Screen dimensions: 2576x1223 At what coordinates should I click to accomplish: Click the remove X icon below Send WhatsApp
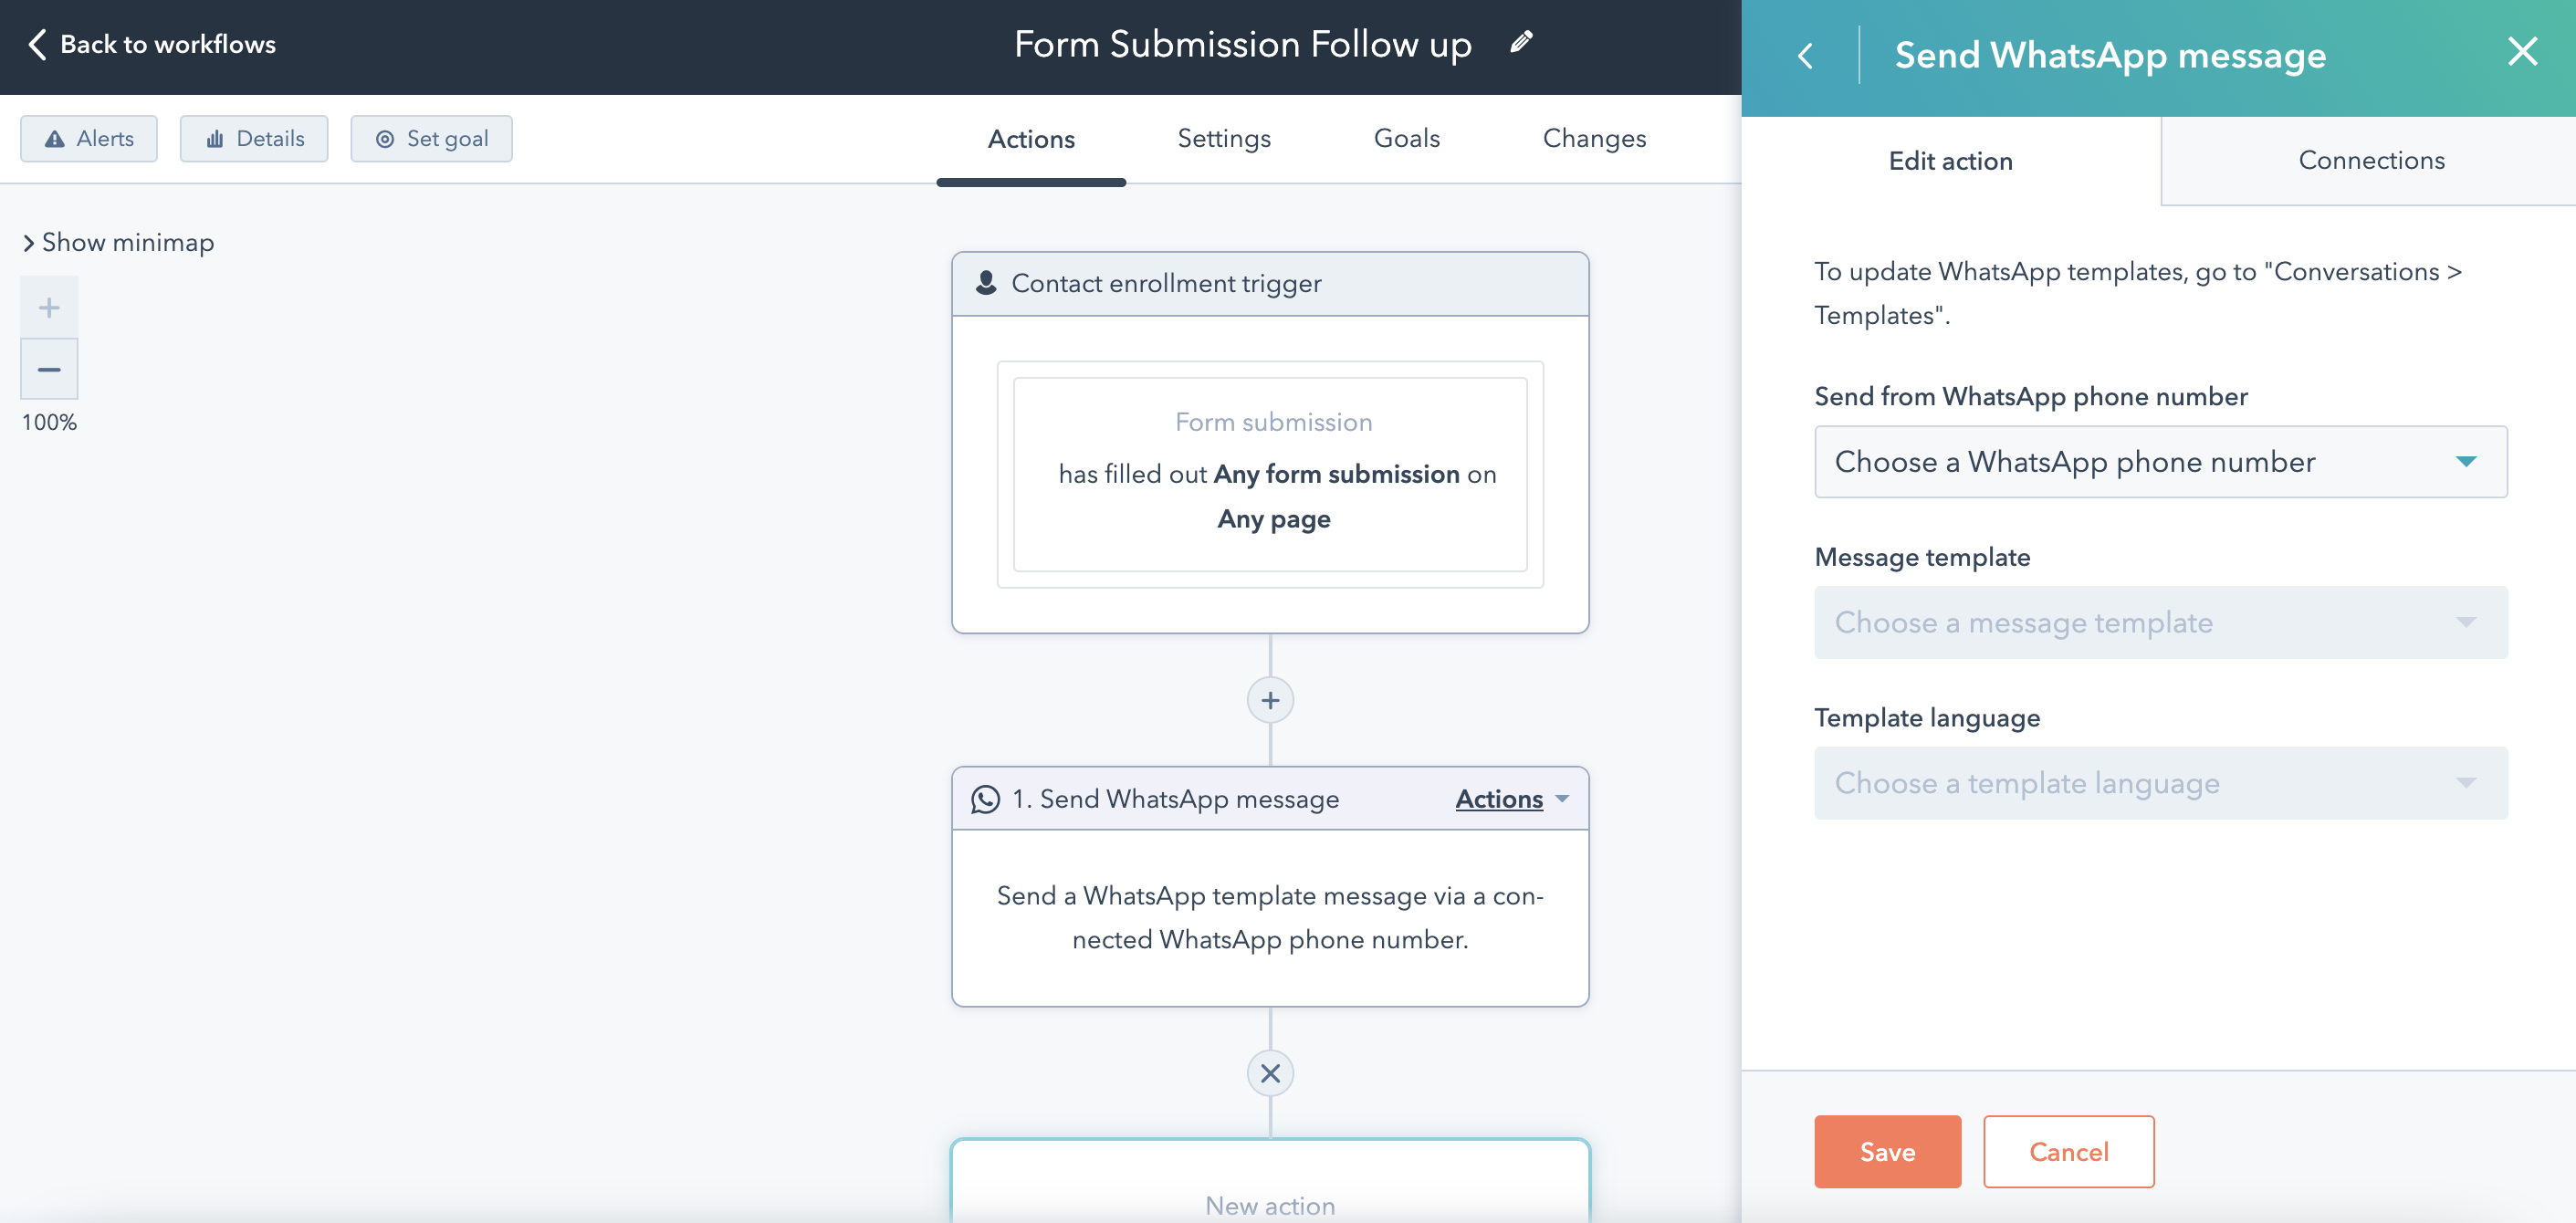click(1272, 1072)
